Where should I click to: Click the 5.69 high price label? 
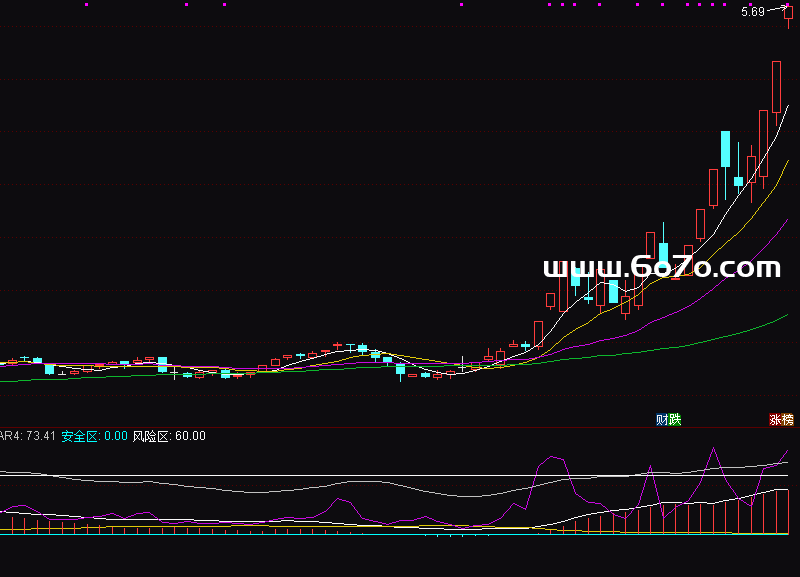click(753, 12)
